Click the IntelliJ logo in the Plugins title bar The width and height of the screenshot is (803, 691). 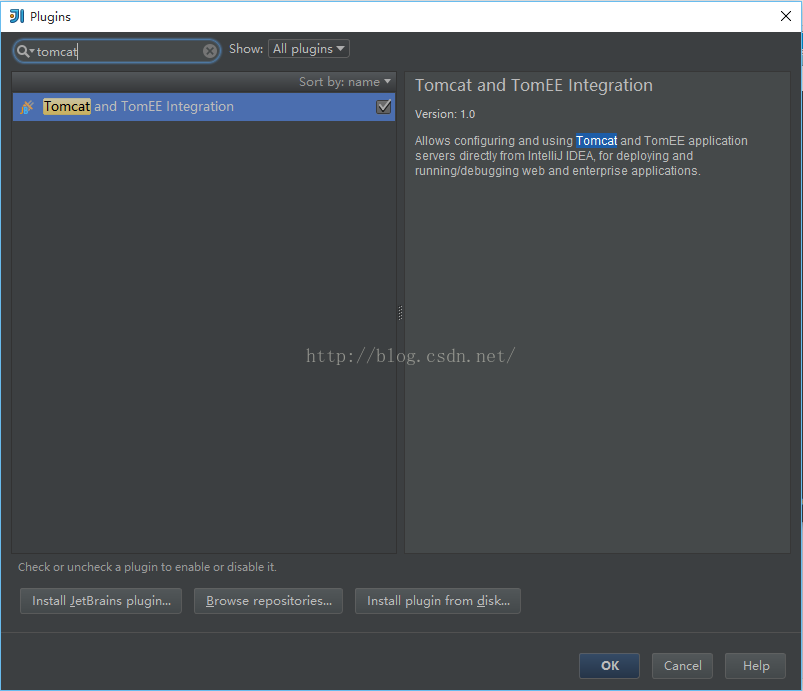tap(17, 16)
